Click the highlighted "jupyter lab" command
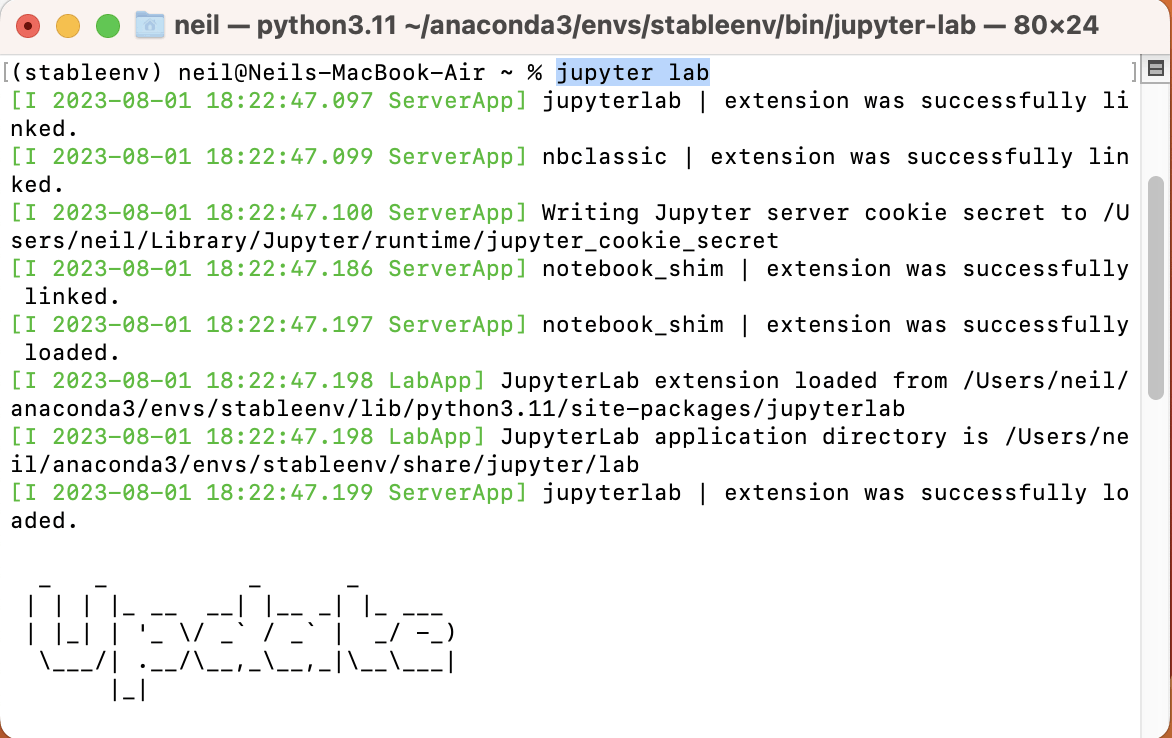1172x738 pixels. 632,73
